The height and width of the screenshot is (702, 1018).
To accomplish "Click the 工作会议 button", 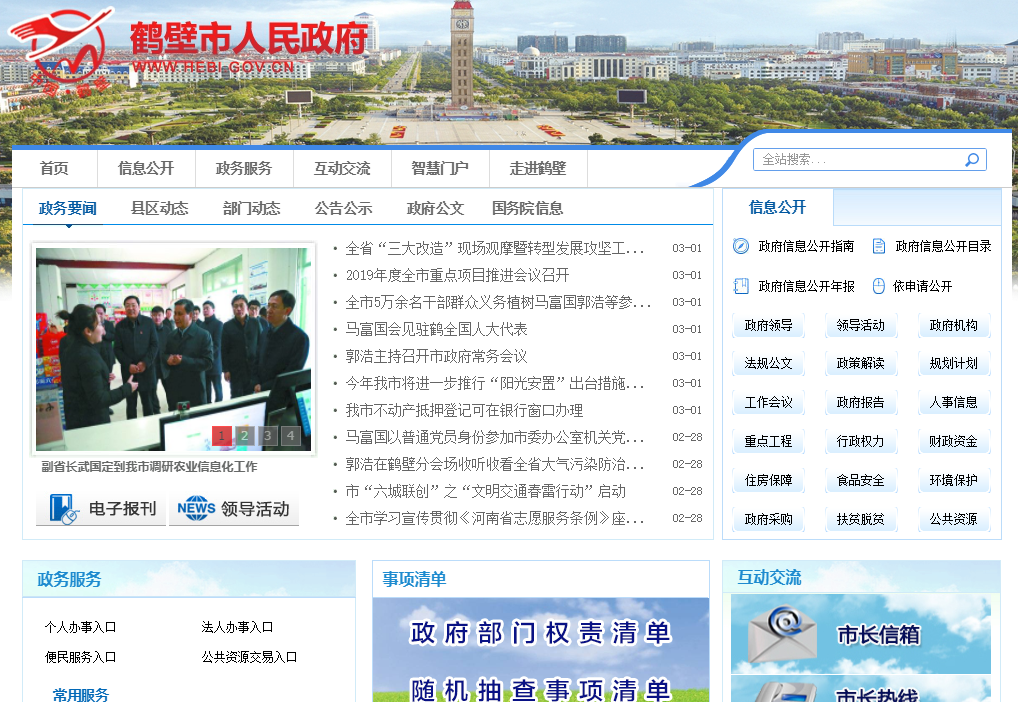I will point(769,403).
